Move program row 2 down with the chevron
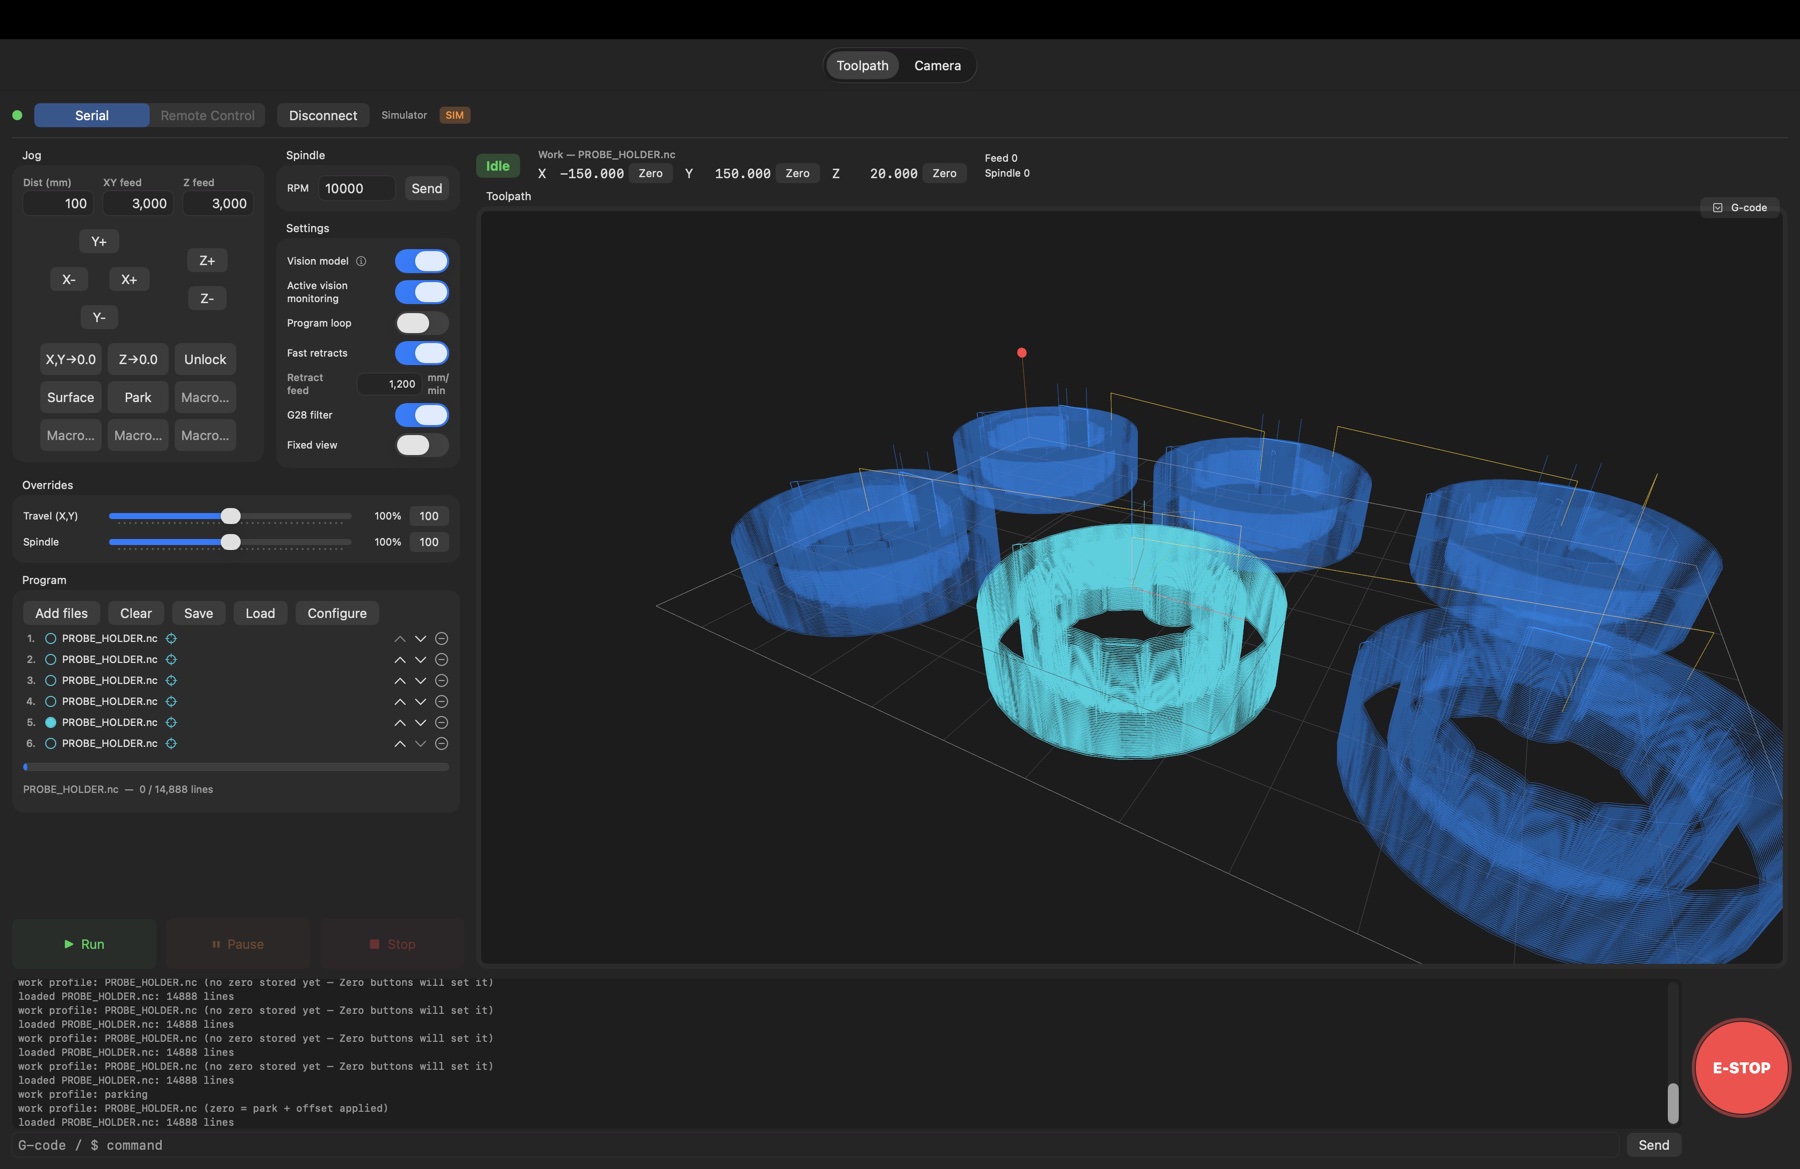The image size is (1800, 1169). (421, 659)
